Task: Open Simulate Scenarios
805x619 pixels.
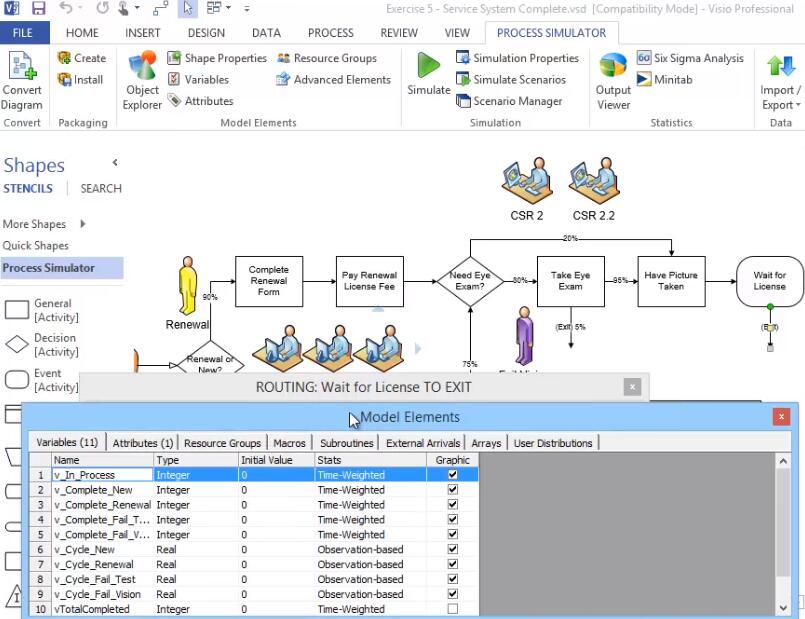Action: (x=511, y=80)
